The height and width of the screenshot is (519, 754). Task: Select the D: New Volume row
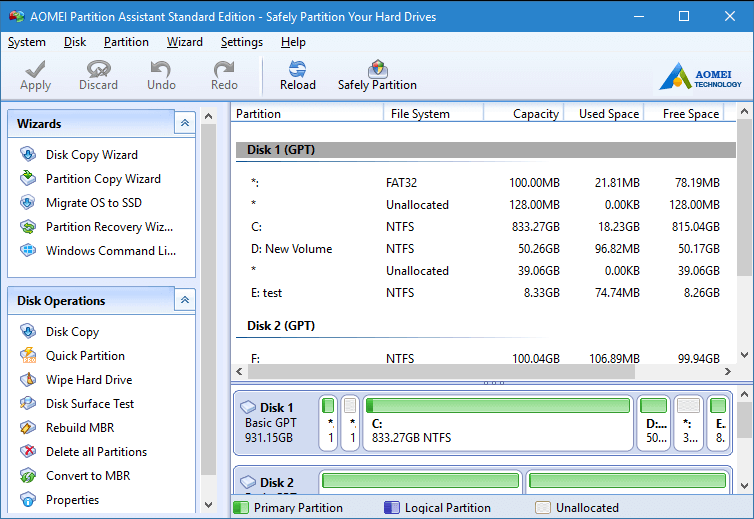(486, 249)
